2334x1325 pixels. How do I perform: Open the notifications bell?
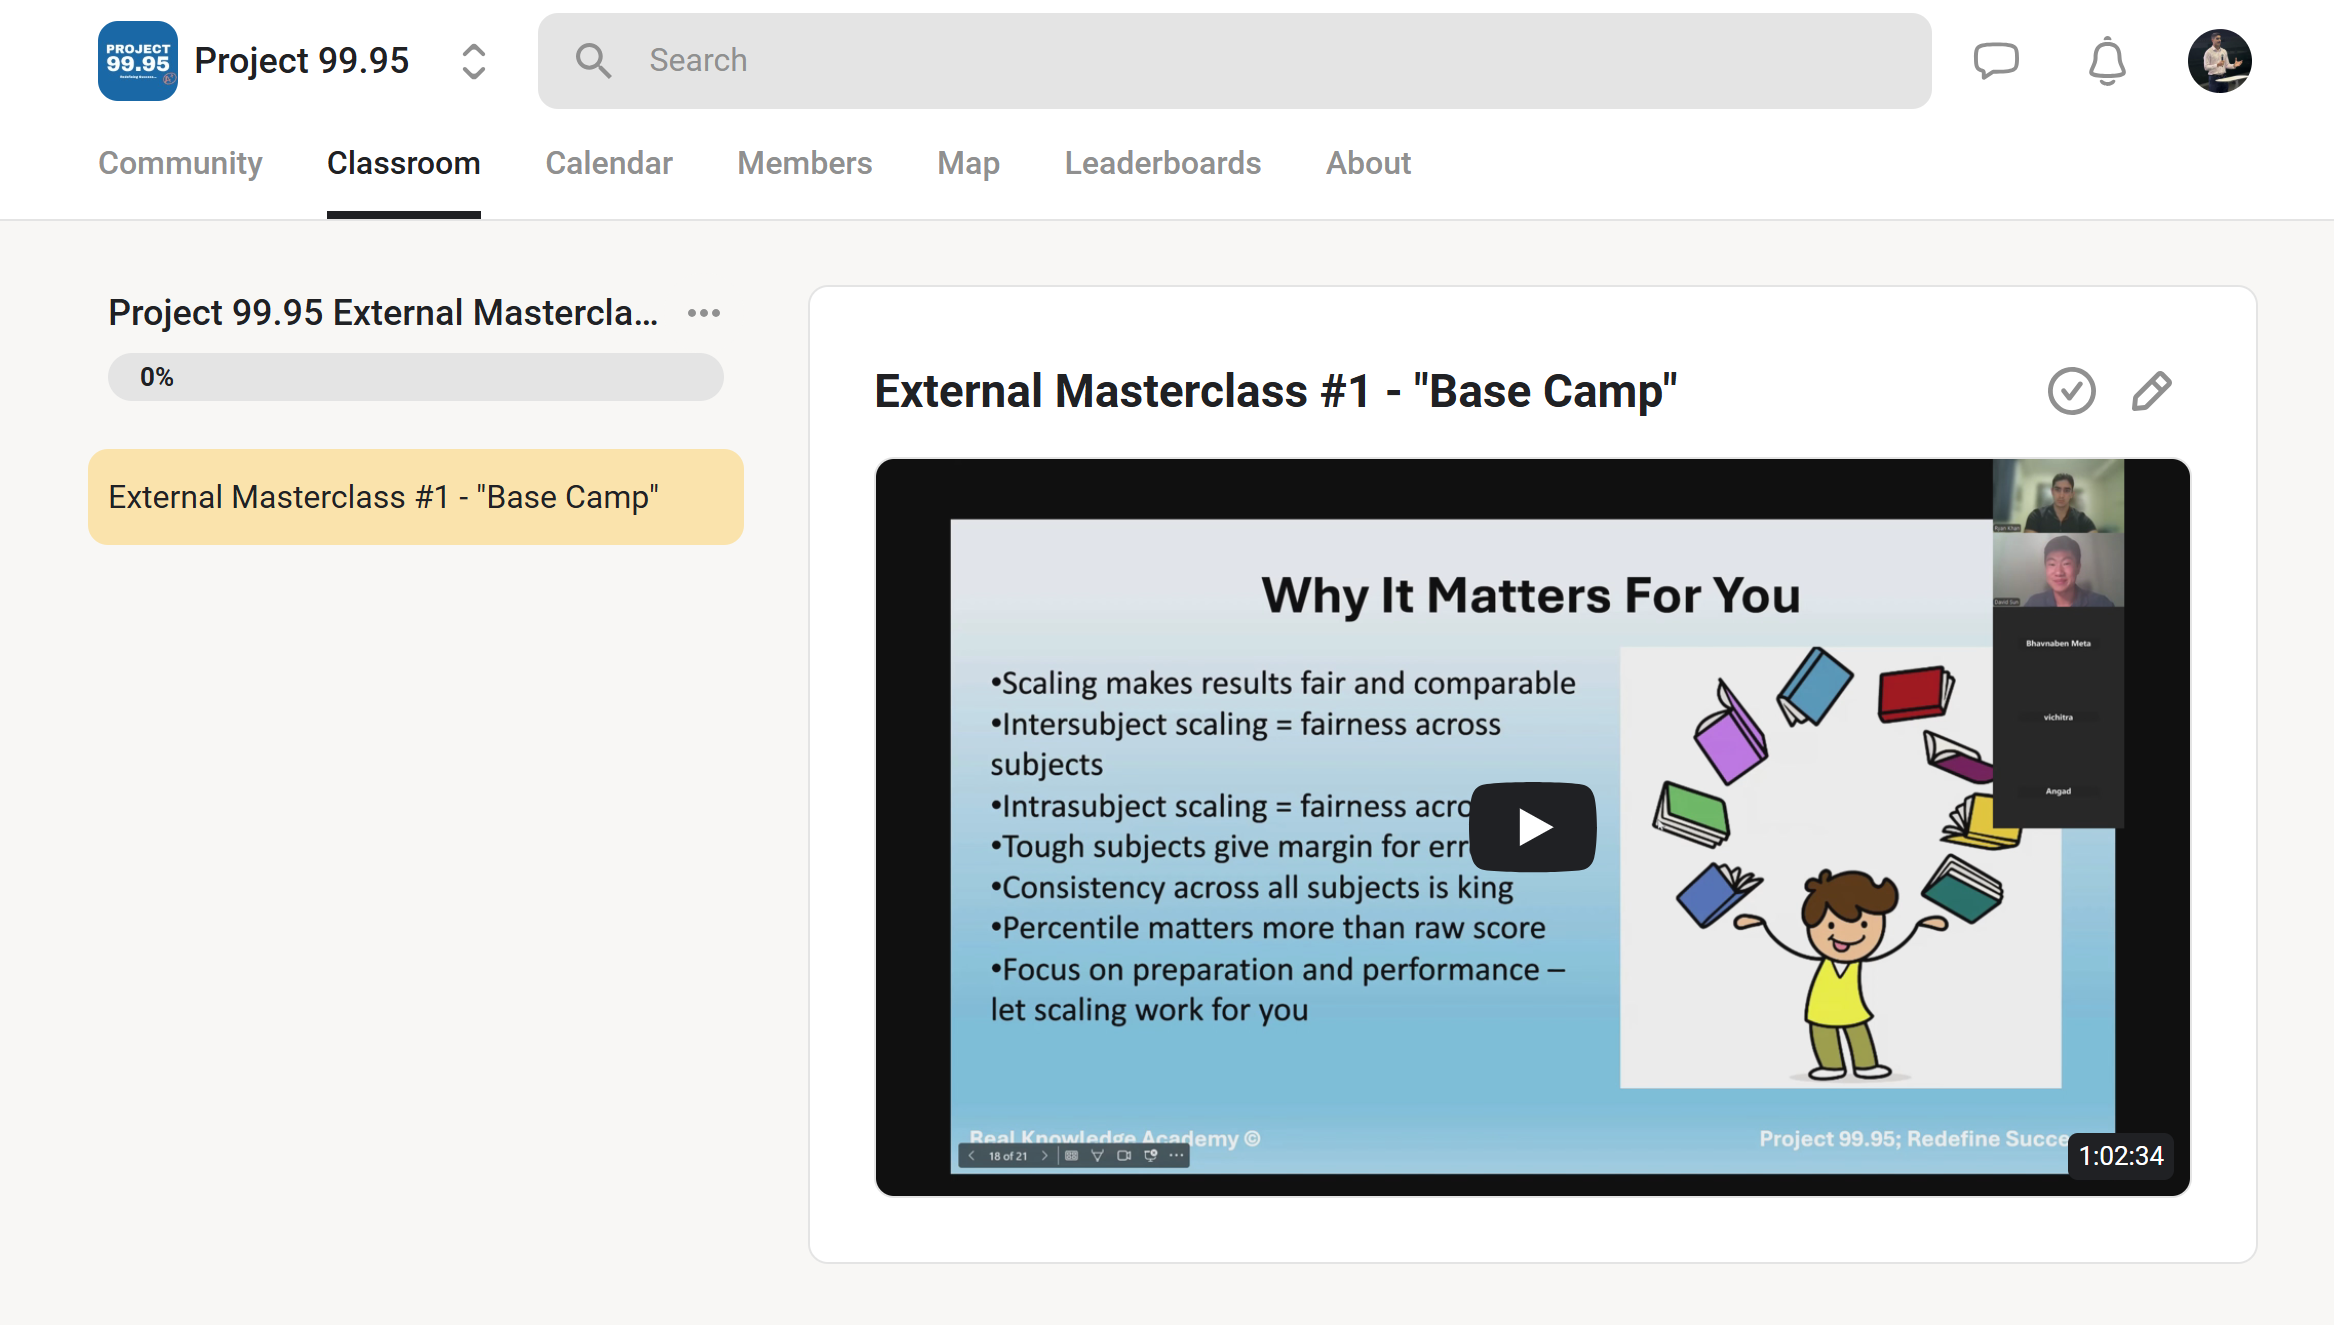[x=2107, y=61]
